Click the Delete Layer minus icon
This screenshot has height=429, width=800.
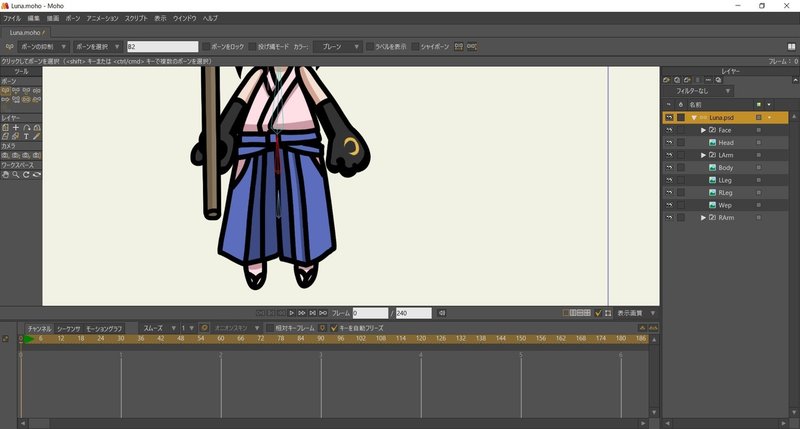[708, 80]
